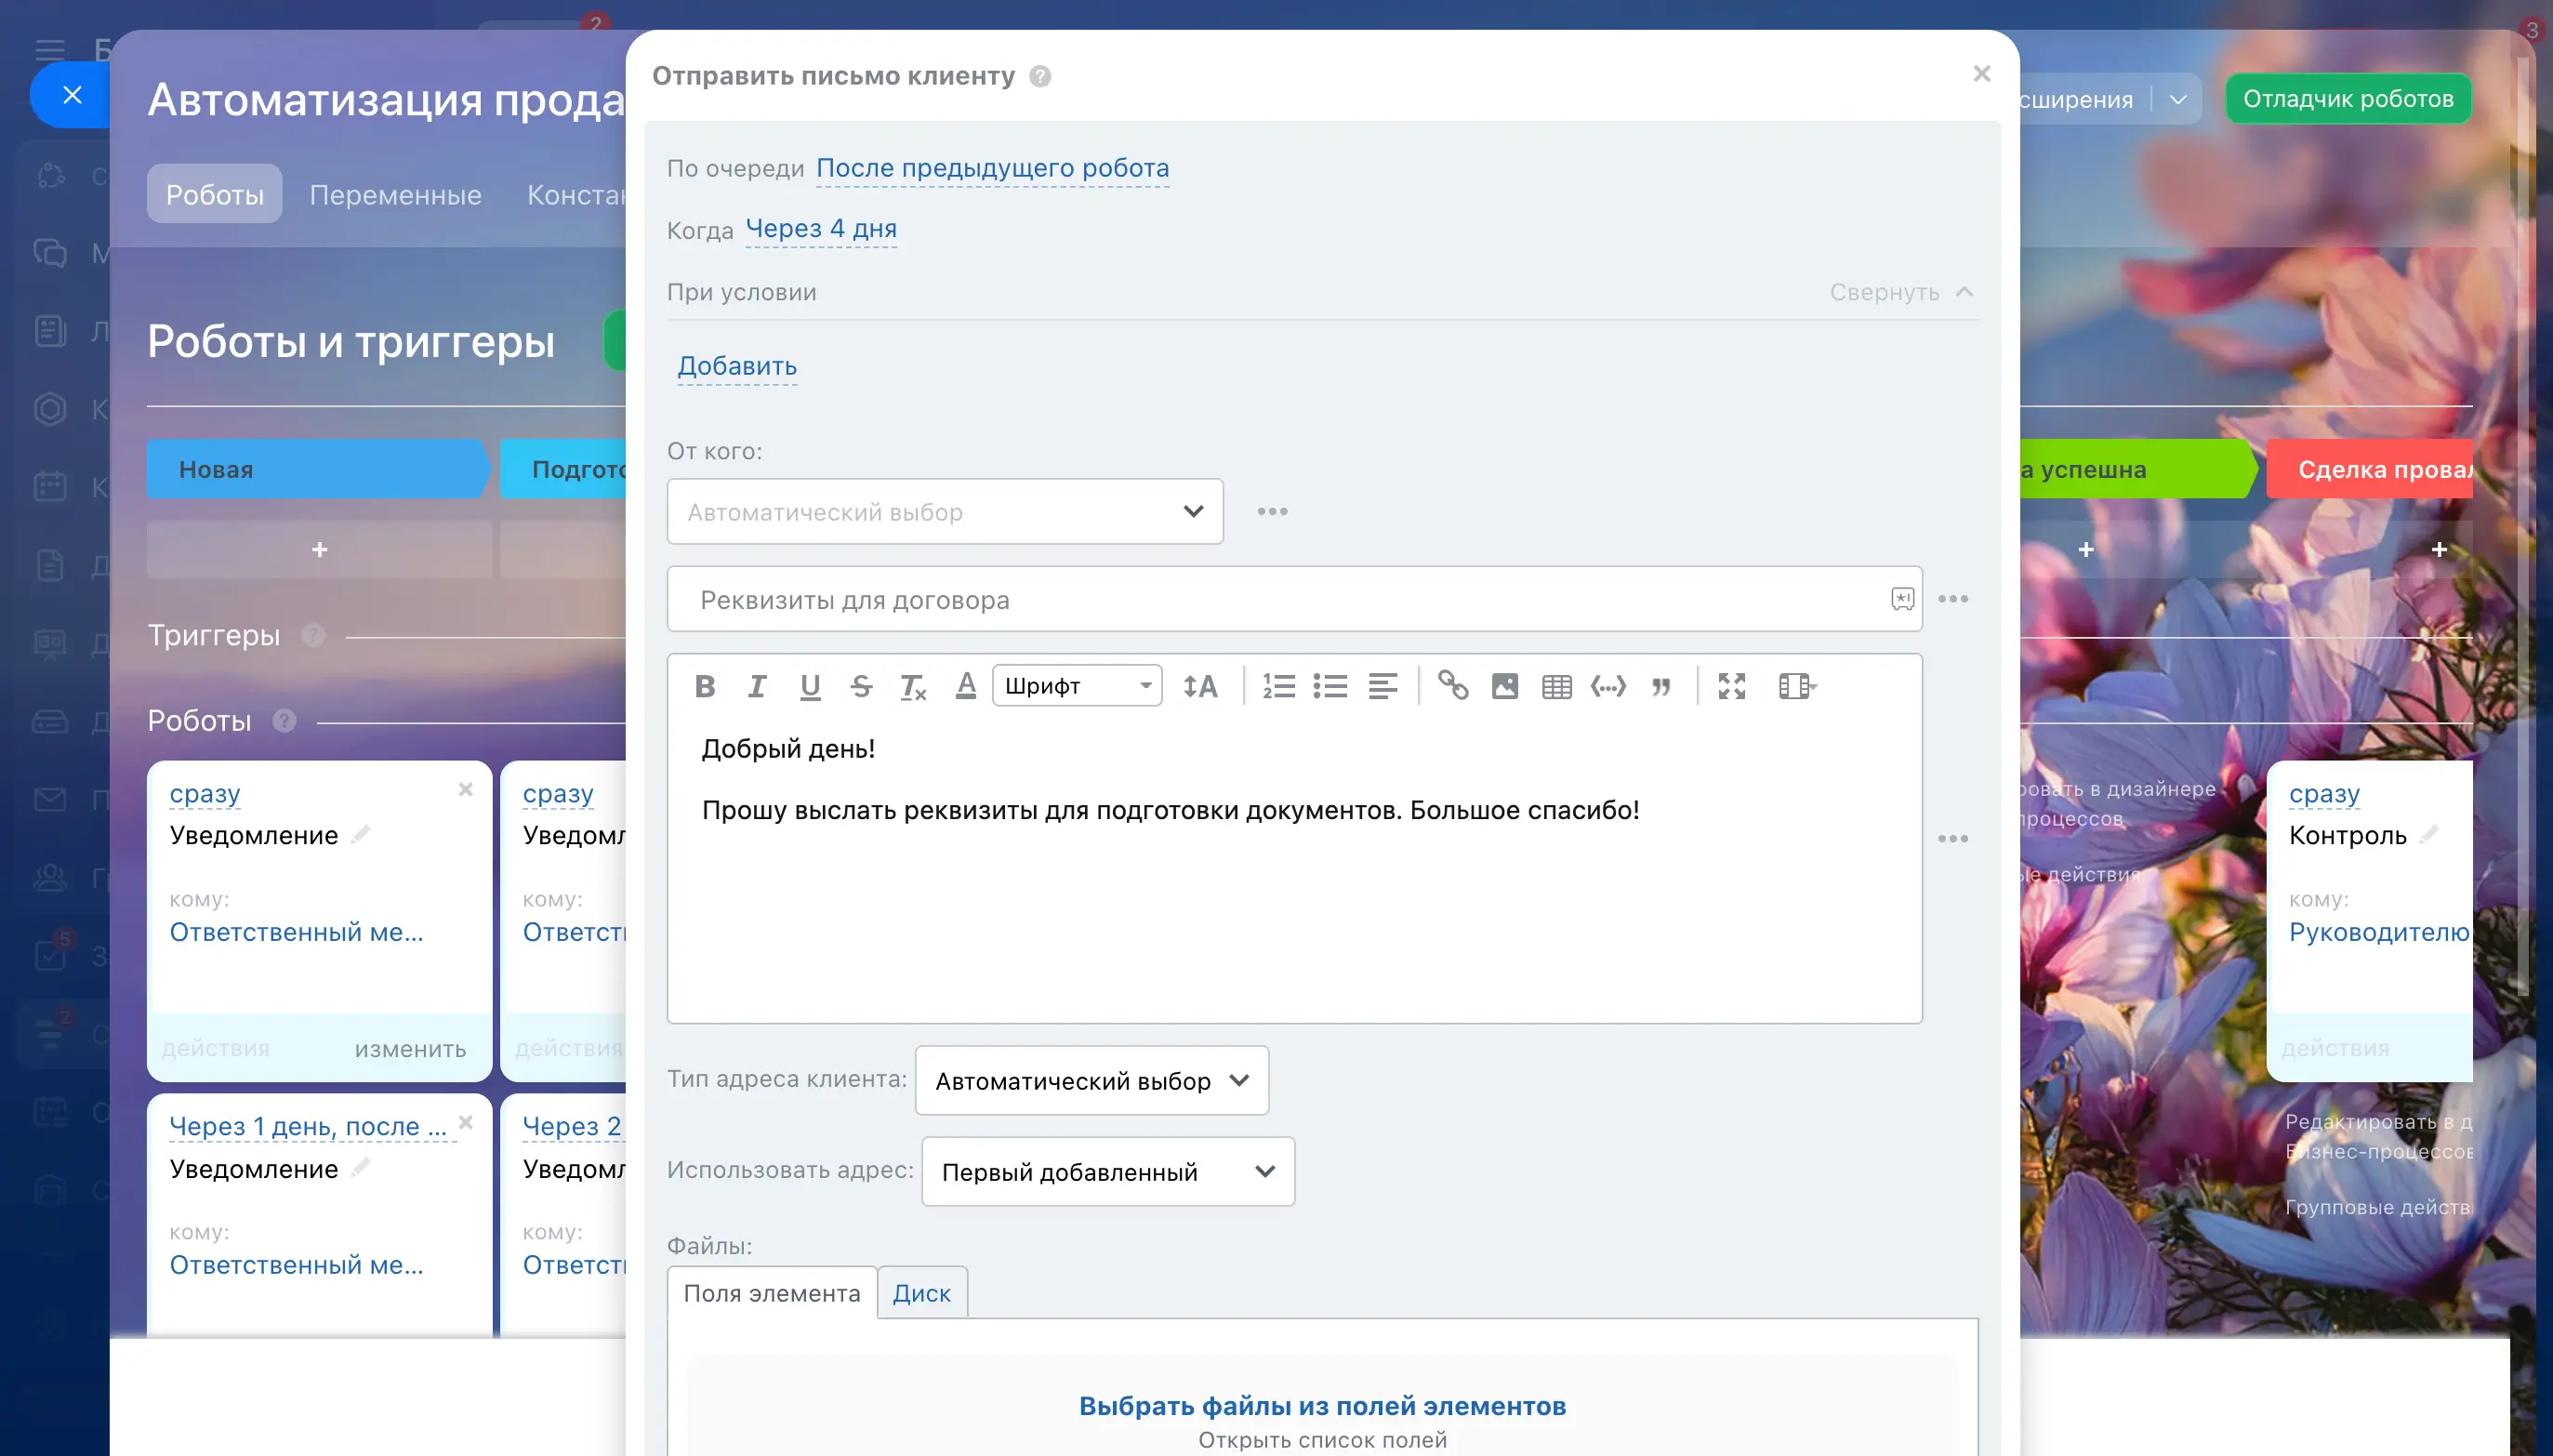Open the text color picker

(965, 686)
